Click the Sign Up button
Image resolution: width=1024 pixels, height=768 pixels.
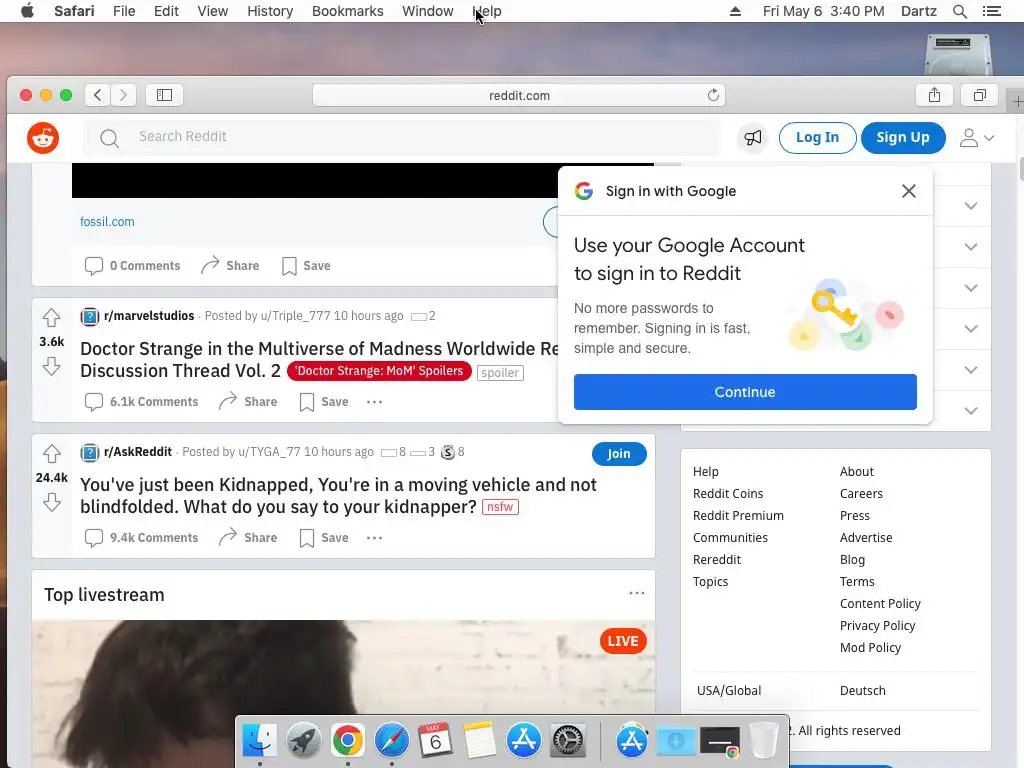pyautogui.click(x=903, y=138)
